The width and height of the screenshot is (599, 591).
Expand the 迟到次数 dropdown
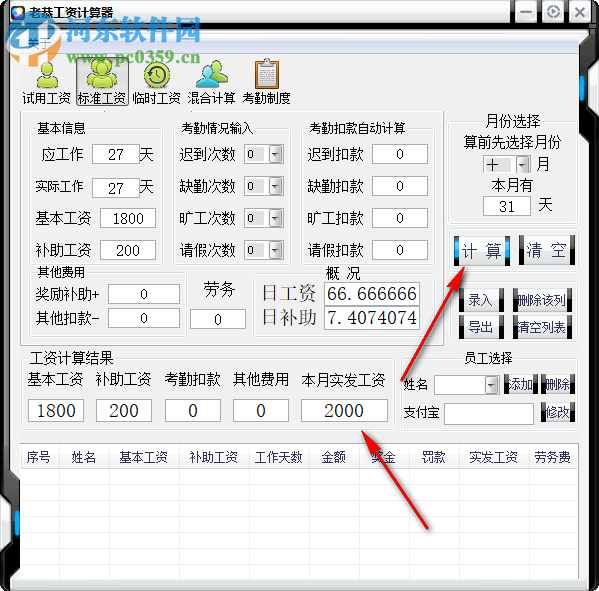coord(275,154)
